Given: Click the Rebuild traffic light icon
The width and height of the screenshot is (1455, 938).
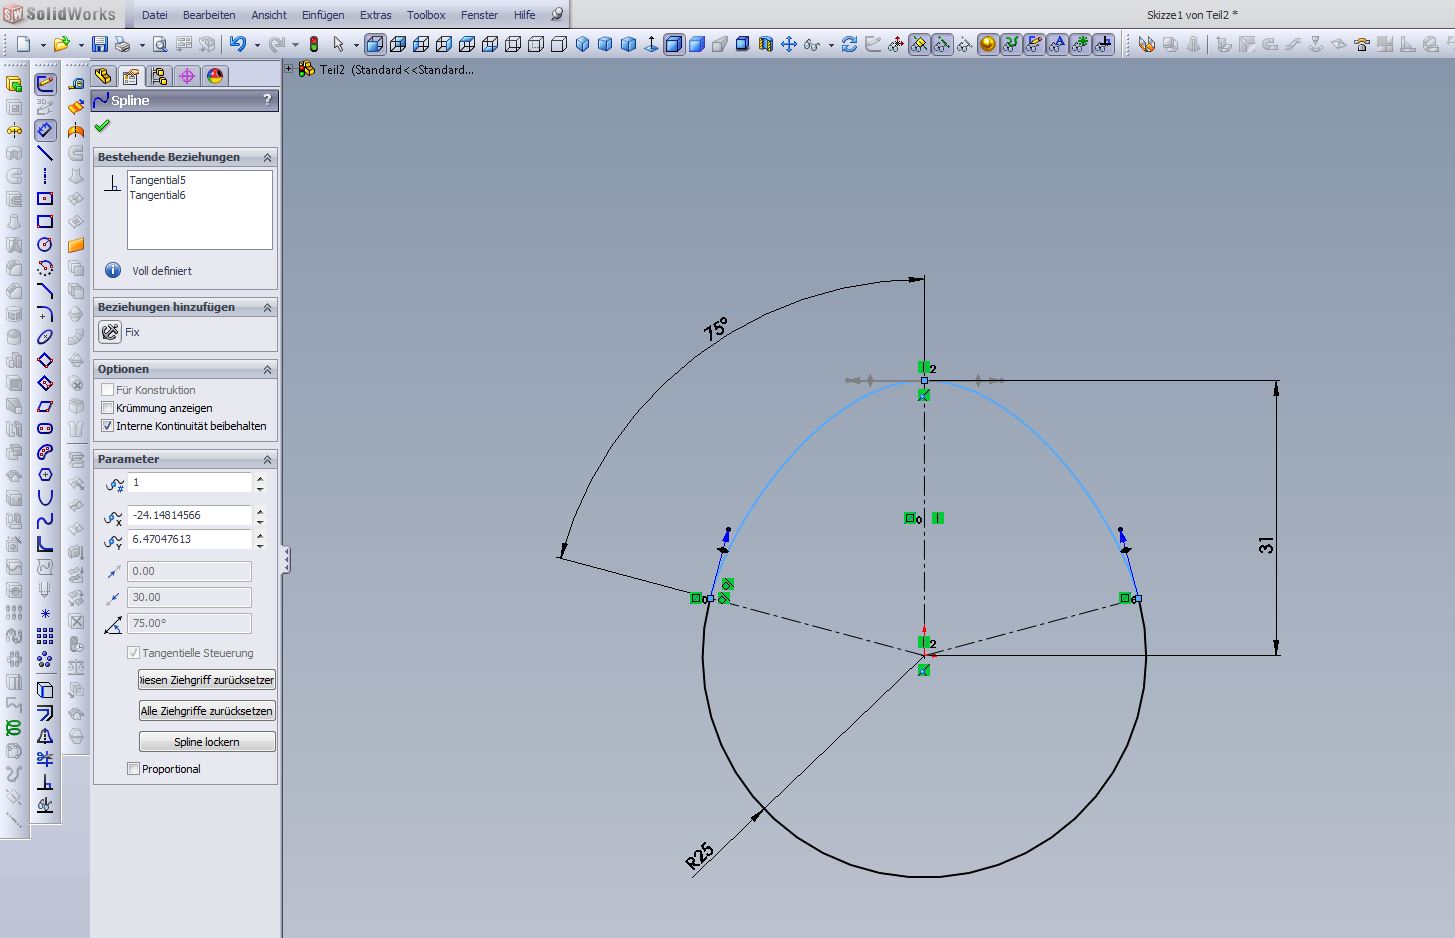Looking at the screenshot, I should pos(313,44).
